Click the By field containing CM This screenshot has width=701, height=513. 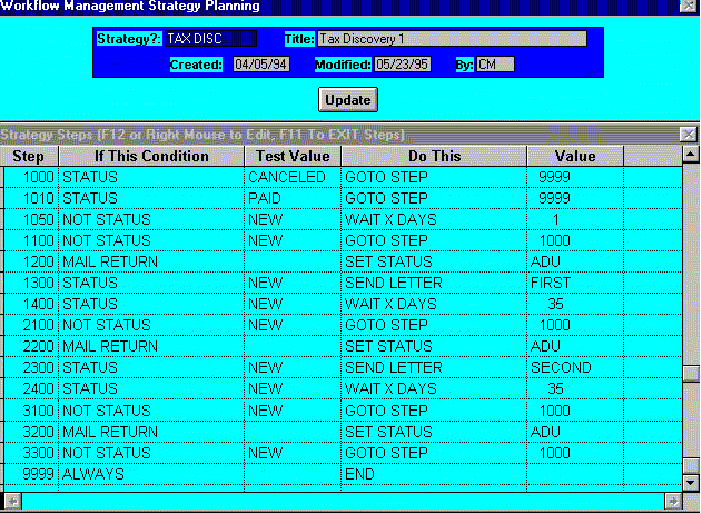[x=494, y=65]
